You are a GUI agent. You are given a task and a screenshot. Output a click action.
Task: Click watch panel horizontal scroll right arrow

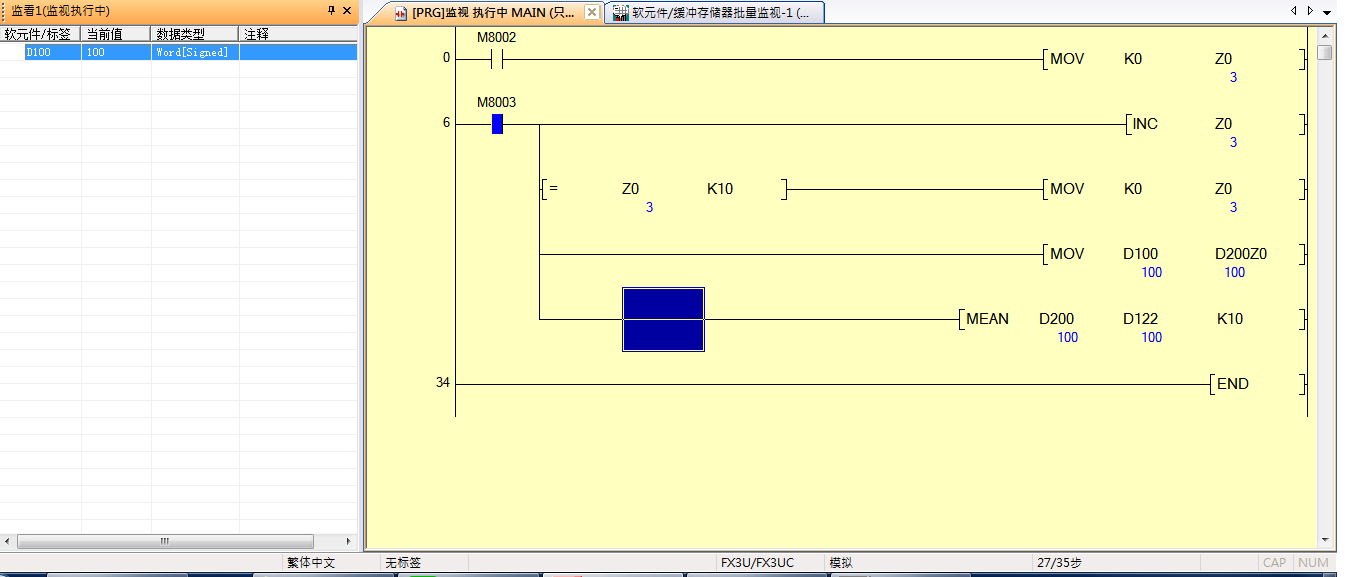coord(349,541)
